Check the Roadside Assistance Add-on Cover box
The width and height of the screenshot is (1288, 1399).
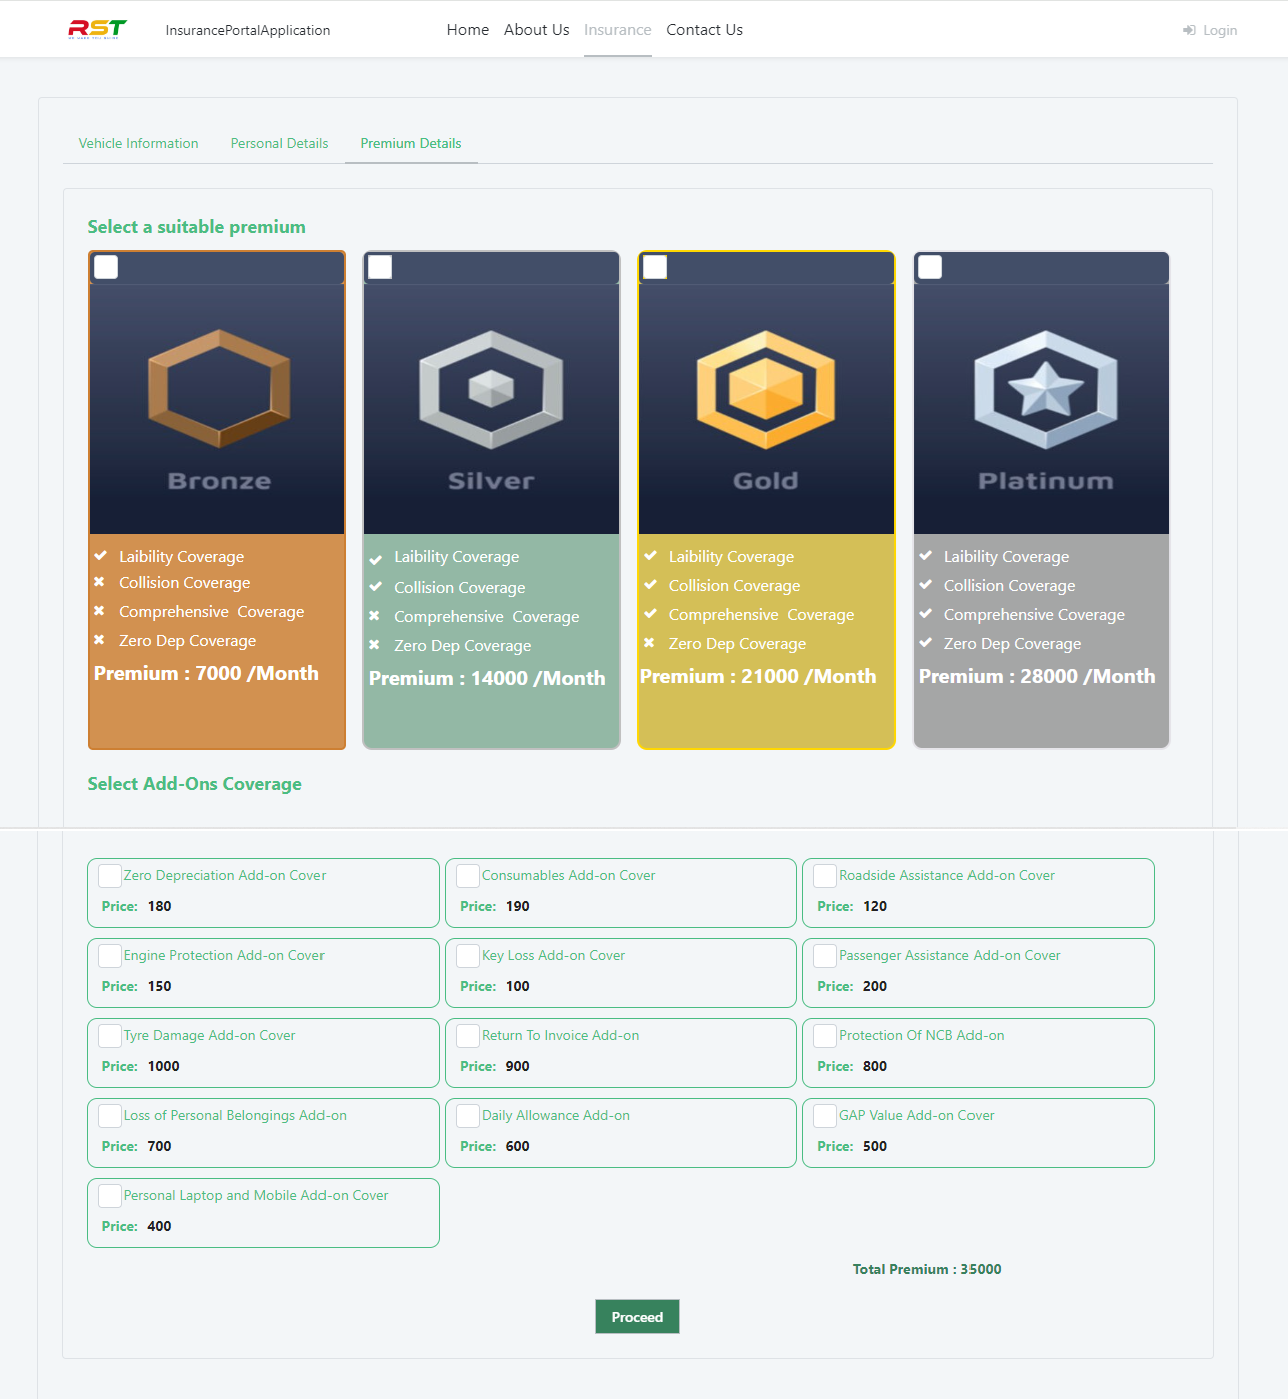(825, 876)
